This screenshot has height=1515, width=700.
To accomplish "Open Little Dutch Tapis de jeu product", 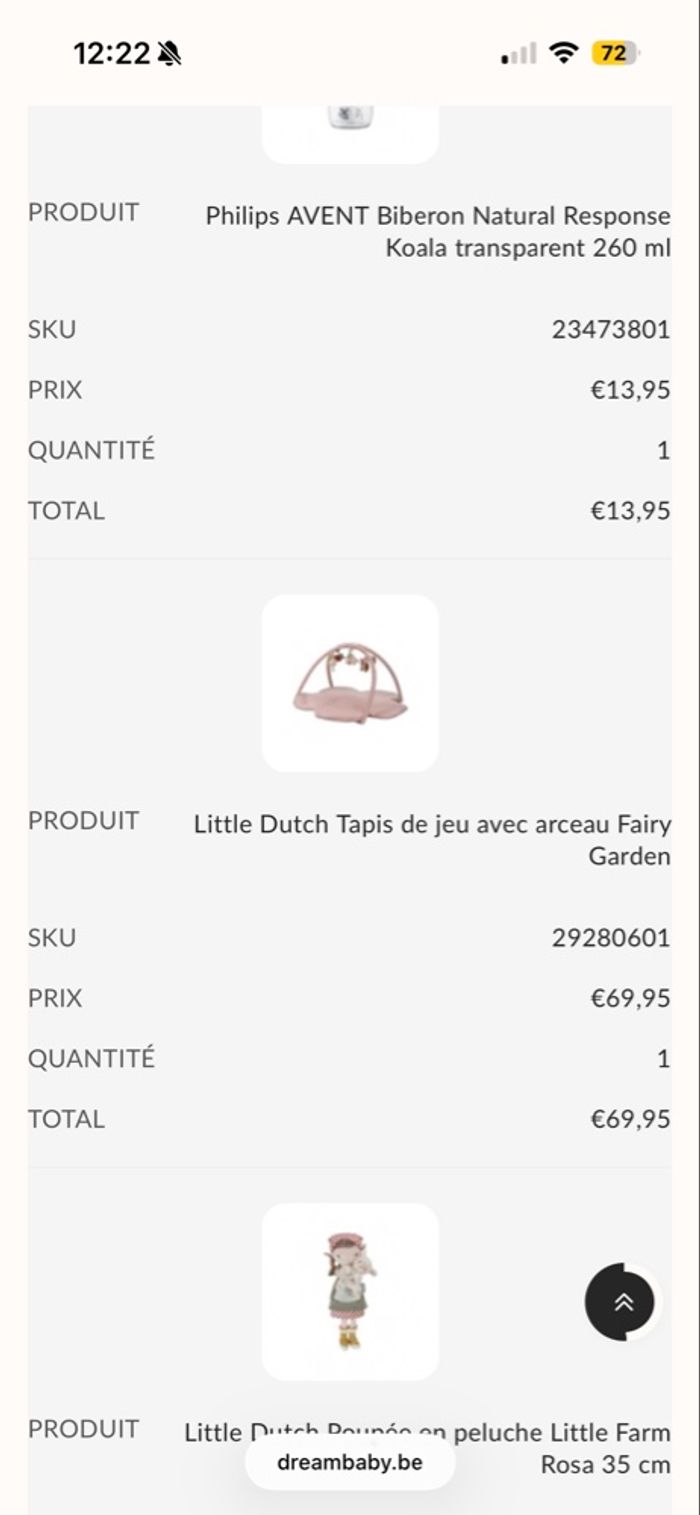I will tap(432, 840).
